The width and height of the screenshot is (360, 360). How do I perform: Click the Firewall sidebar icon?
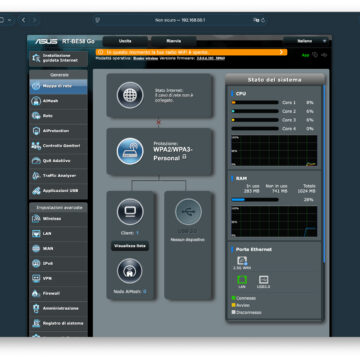[36, 293]
